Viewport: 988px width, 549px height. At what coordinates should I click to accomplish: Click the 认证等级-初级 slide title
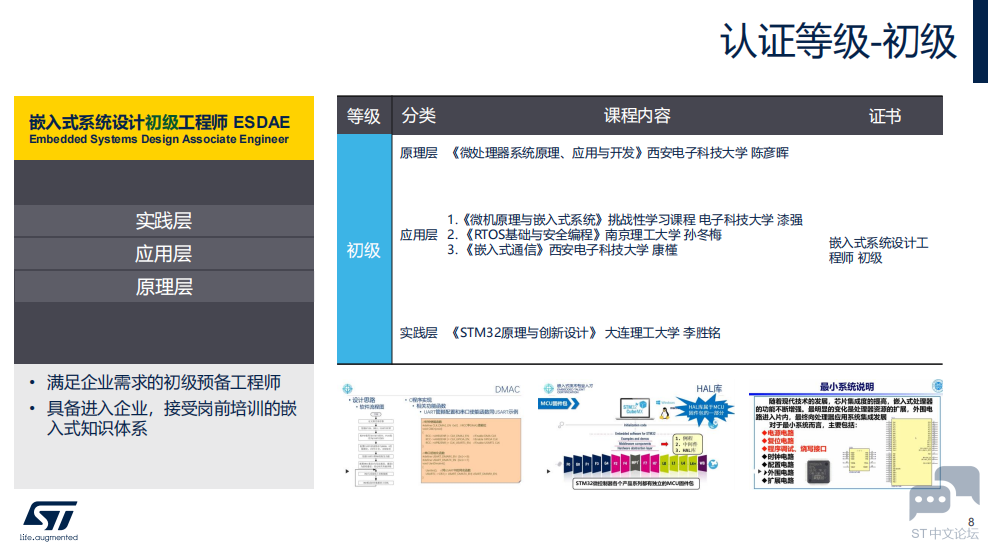coord(838,42)
